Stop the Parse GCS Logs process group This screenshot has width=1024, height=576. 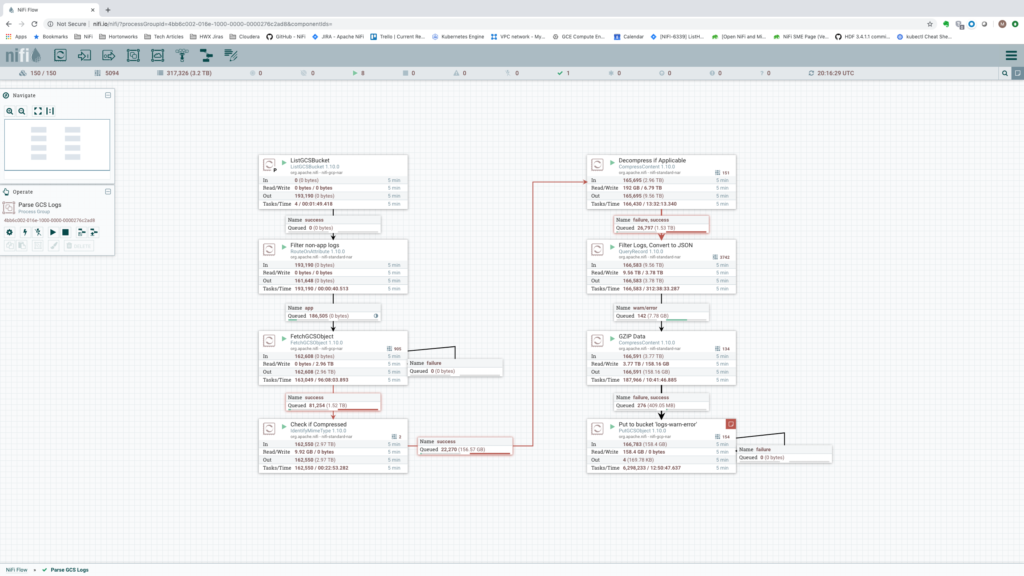click(x=66, y=232)
